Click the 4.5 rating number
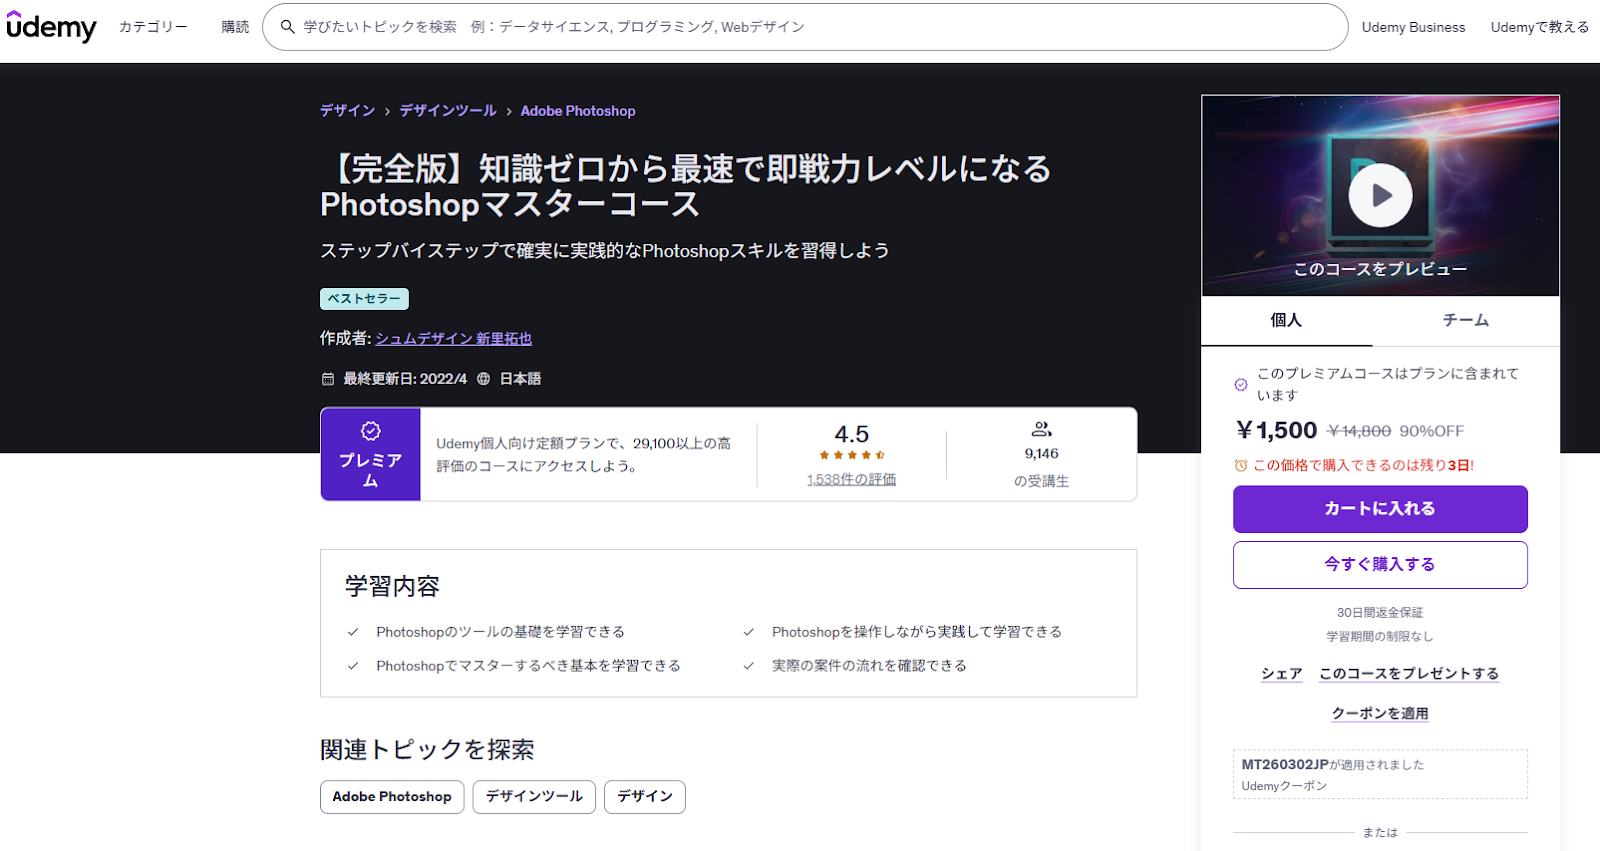This screenshot has width=1600, height=851. (852, 434)
